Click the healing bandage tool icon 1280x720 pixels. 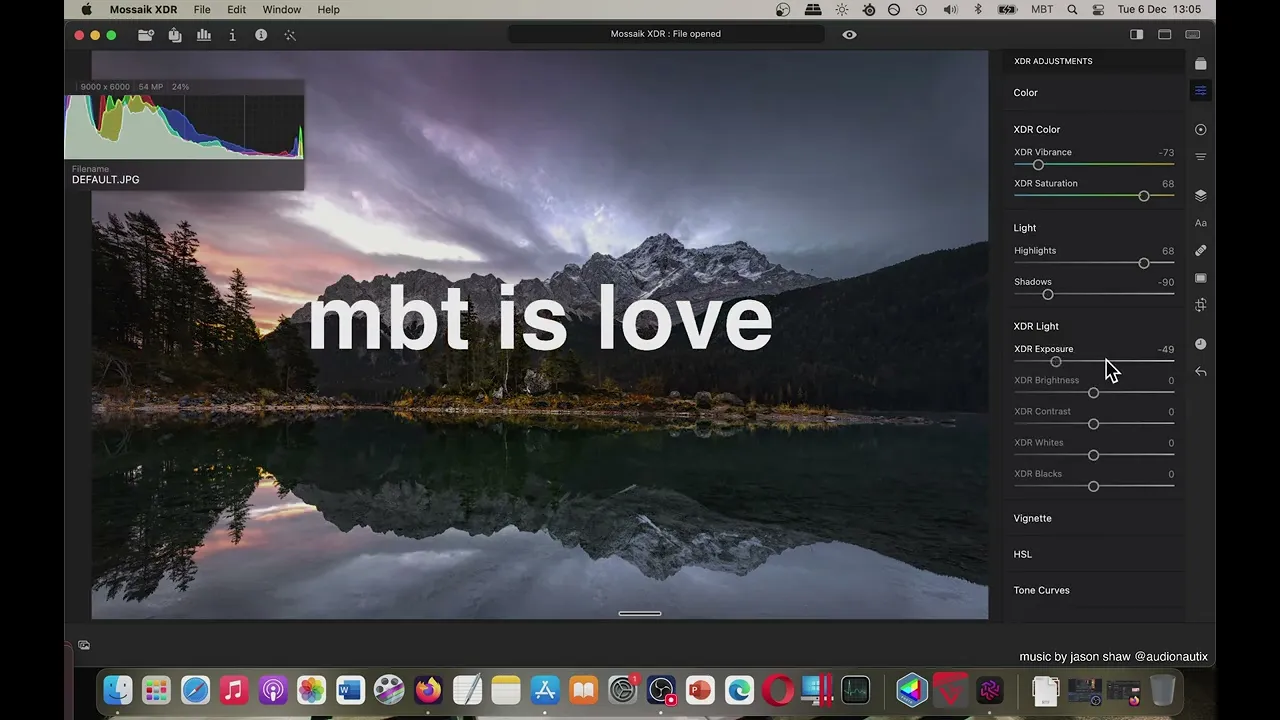(x=1201, y=250)
